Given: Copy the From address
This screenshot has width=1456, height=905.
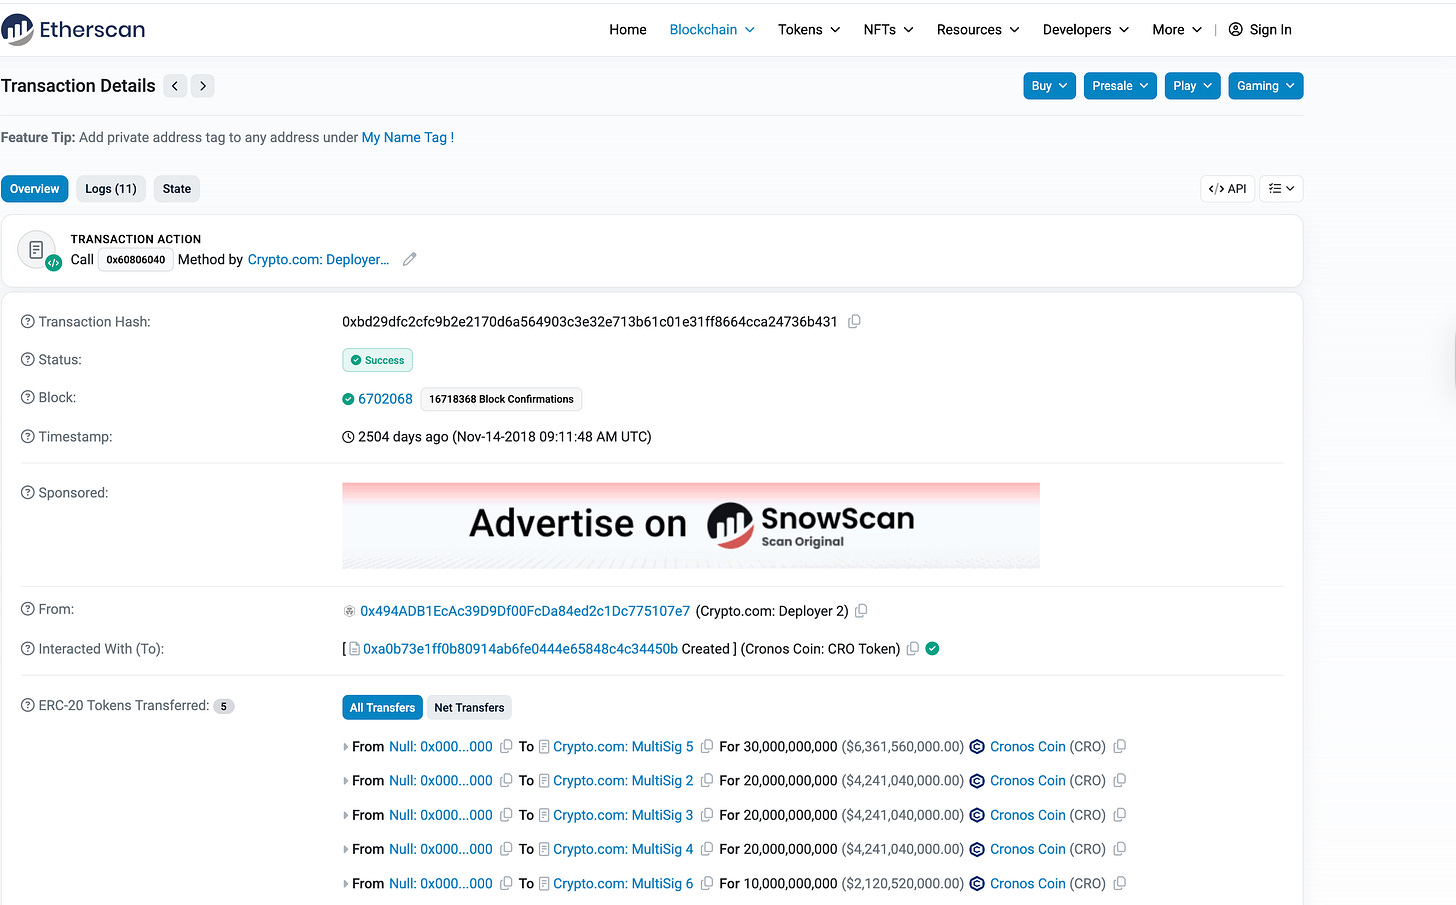Looking at the screenshot, I should pyautogui.click(x=861, y=611).
